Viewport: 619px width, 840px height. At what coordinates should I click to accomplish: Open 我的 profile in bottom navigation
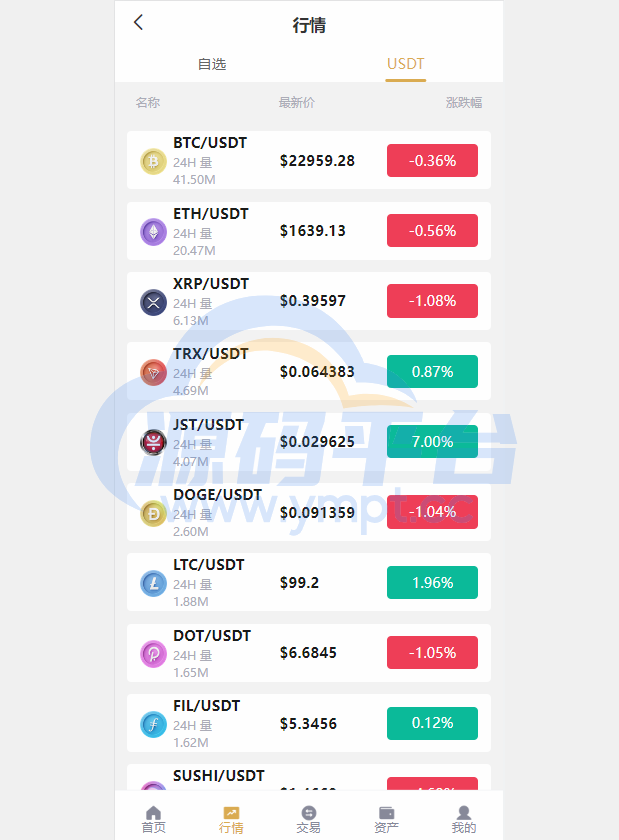tap(464, 820)
